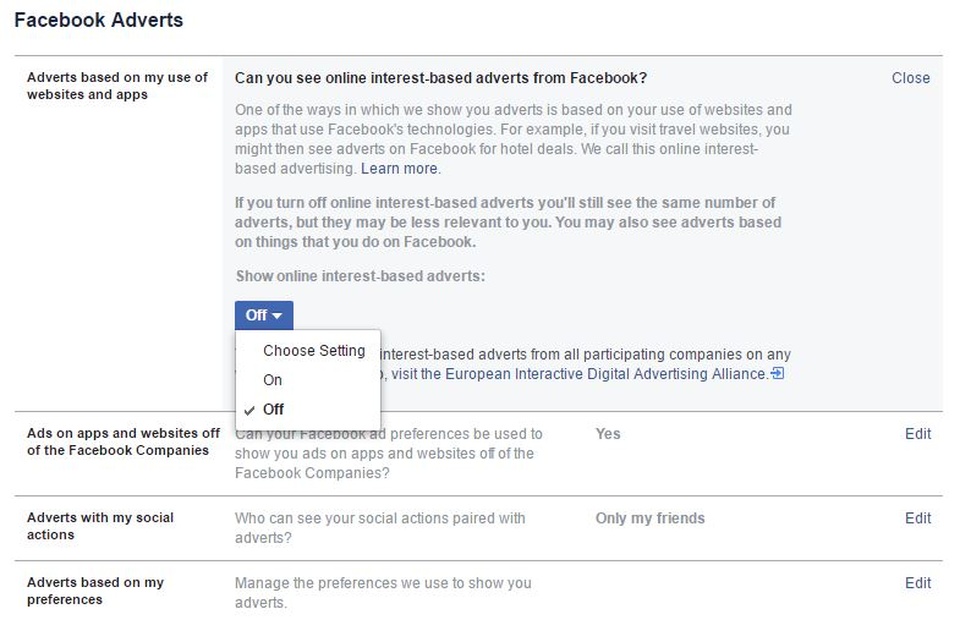Click Adverts based on my preferences label
The image size is (960, 620).
[x=95, y=591]
